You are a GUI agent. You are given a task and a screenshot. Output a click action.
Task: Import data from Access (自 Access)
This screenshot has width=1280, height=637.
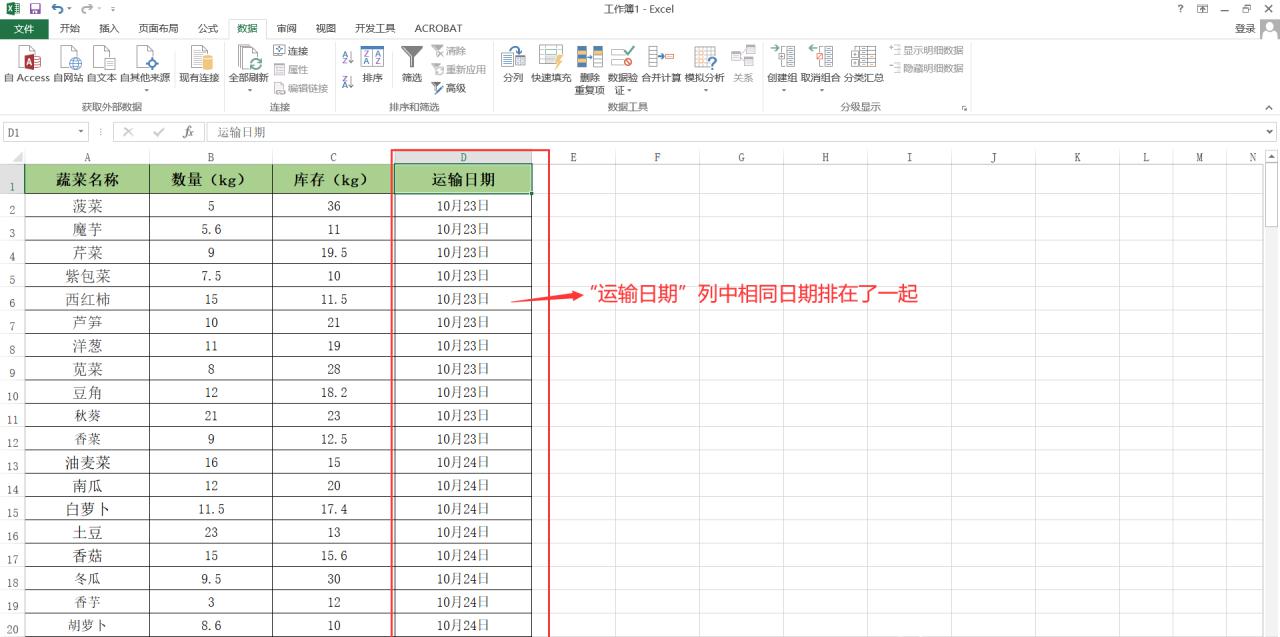(26, 65)
